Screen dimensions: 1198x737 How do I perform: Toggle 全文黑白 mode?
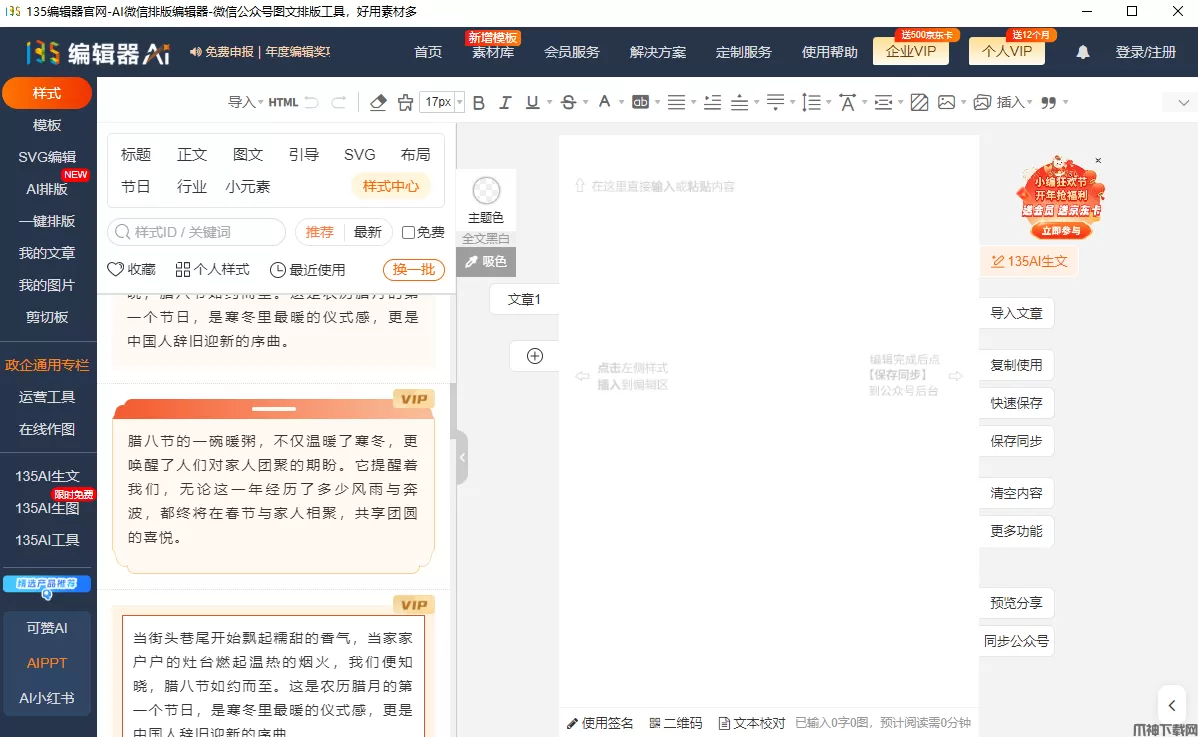(x=486, y=239)
